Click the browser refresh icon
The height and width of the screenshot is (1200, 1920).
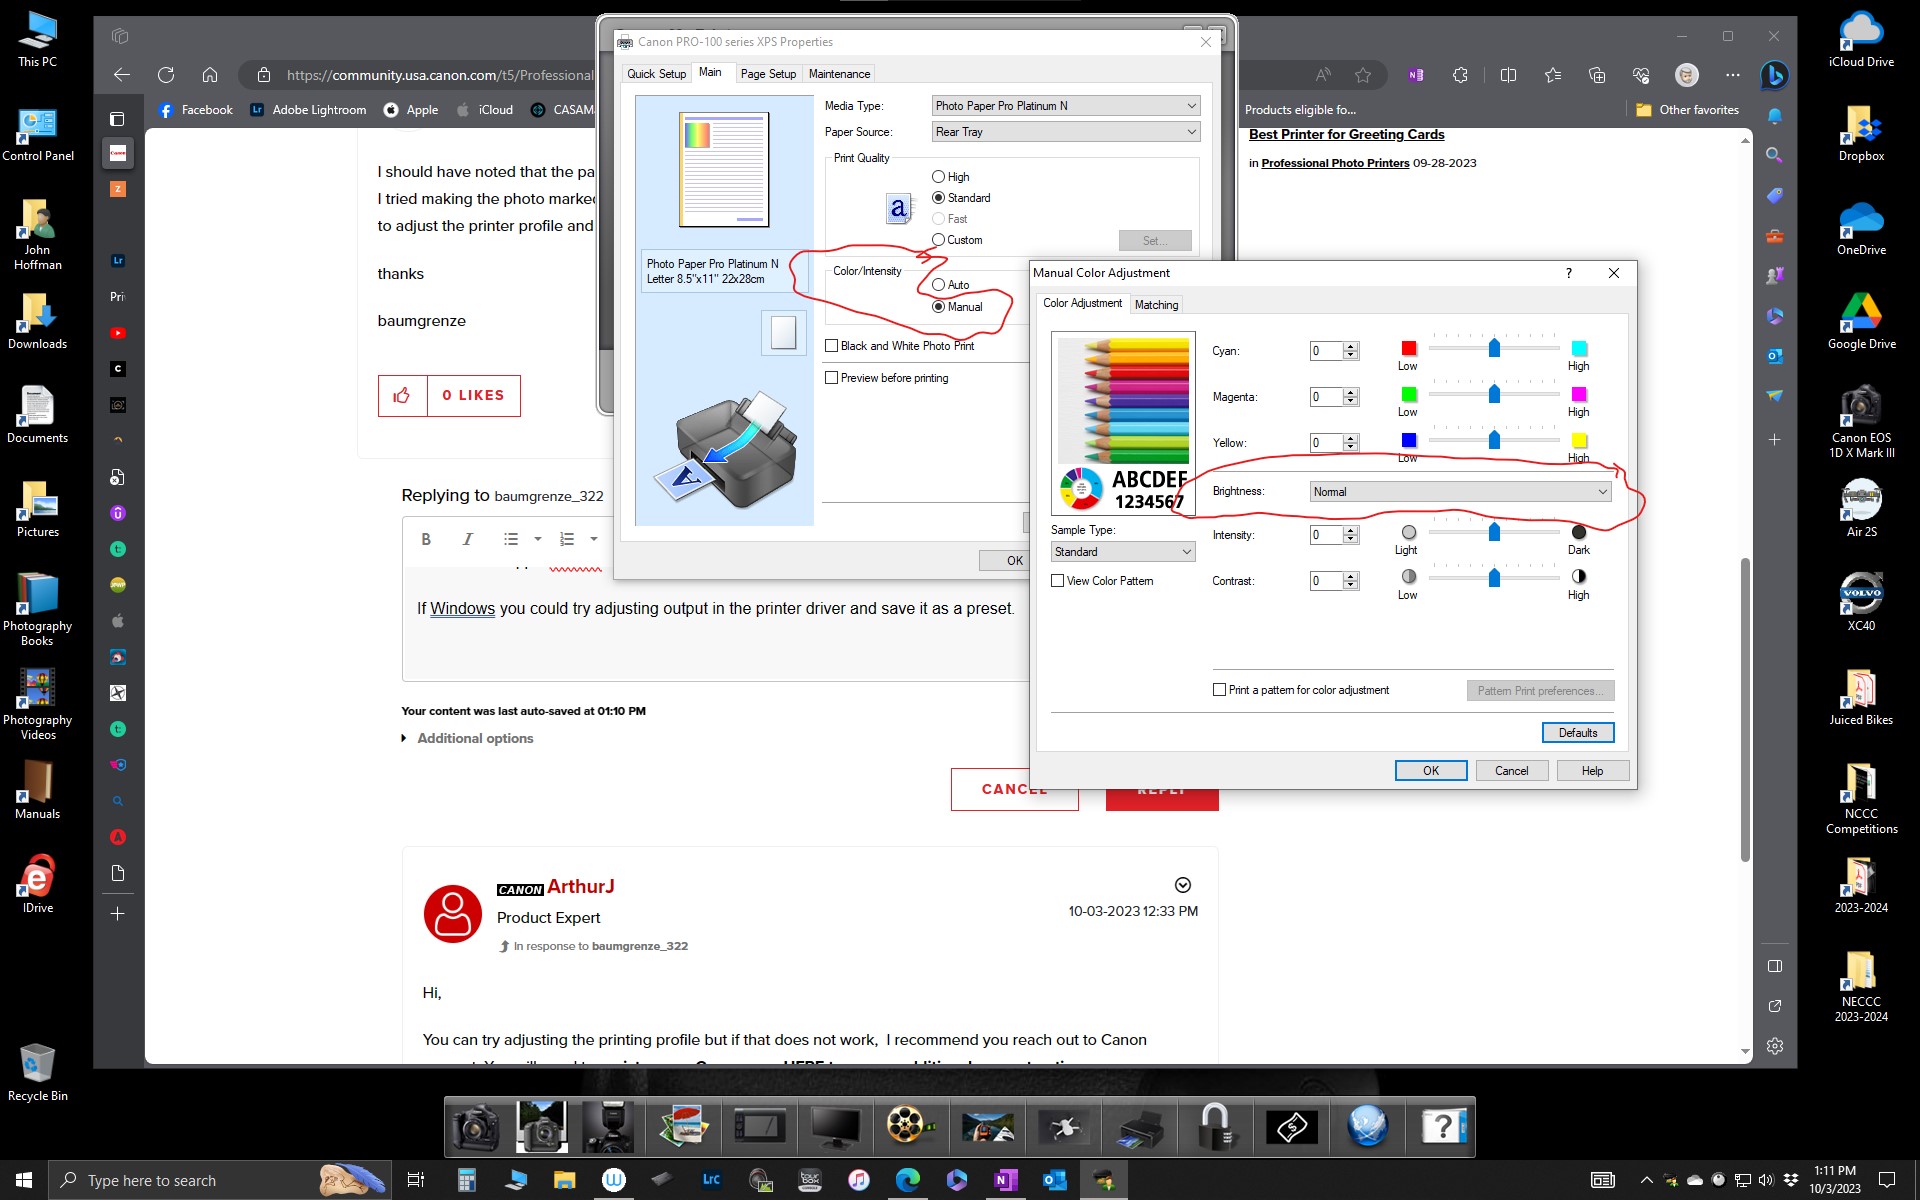click(x=166, y=75)
